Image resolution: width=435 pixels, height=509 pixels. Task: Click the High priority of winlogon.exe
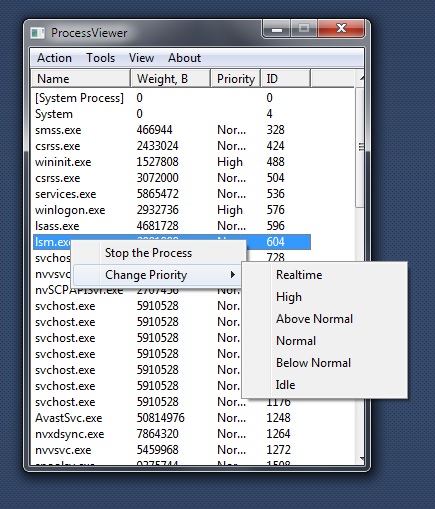pos(230,210)
